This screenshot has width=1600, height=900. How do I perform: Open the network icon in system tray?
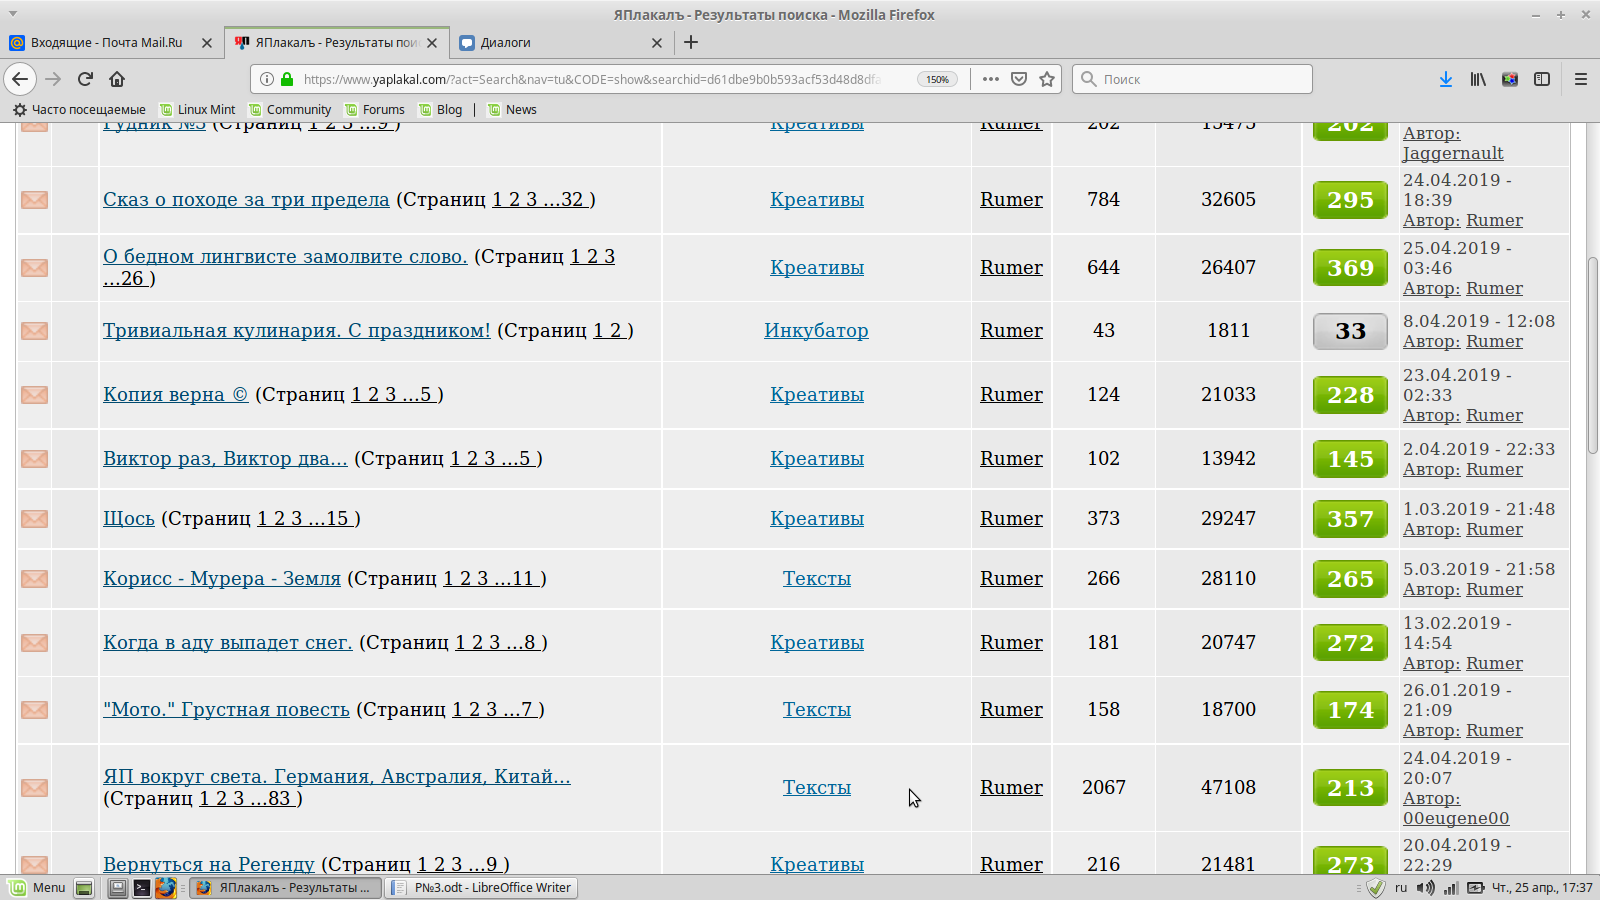pyautogui.click(x=1450, y=888)
